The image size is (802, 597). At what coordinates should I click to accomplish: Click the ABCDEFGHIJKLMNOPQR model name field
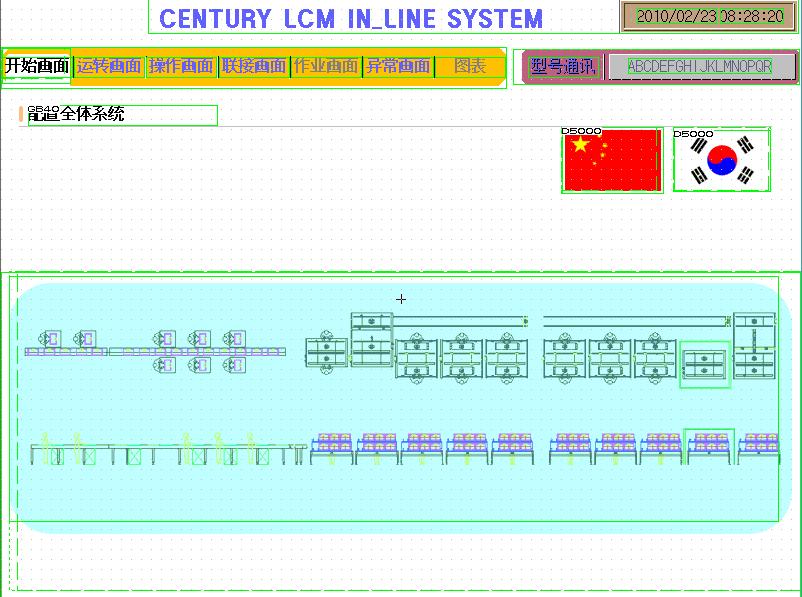700,67
